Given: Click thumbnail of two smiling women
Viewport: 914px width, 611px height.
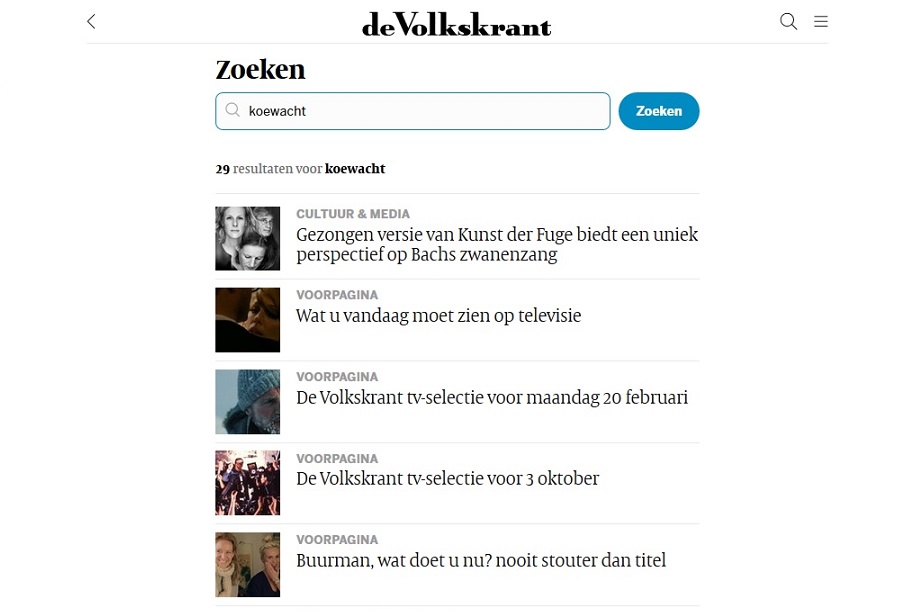Looking at the screenshot, I should pyautogui.click(x=247, y=564).
